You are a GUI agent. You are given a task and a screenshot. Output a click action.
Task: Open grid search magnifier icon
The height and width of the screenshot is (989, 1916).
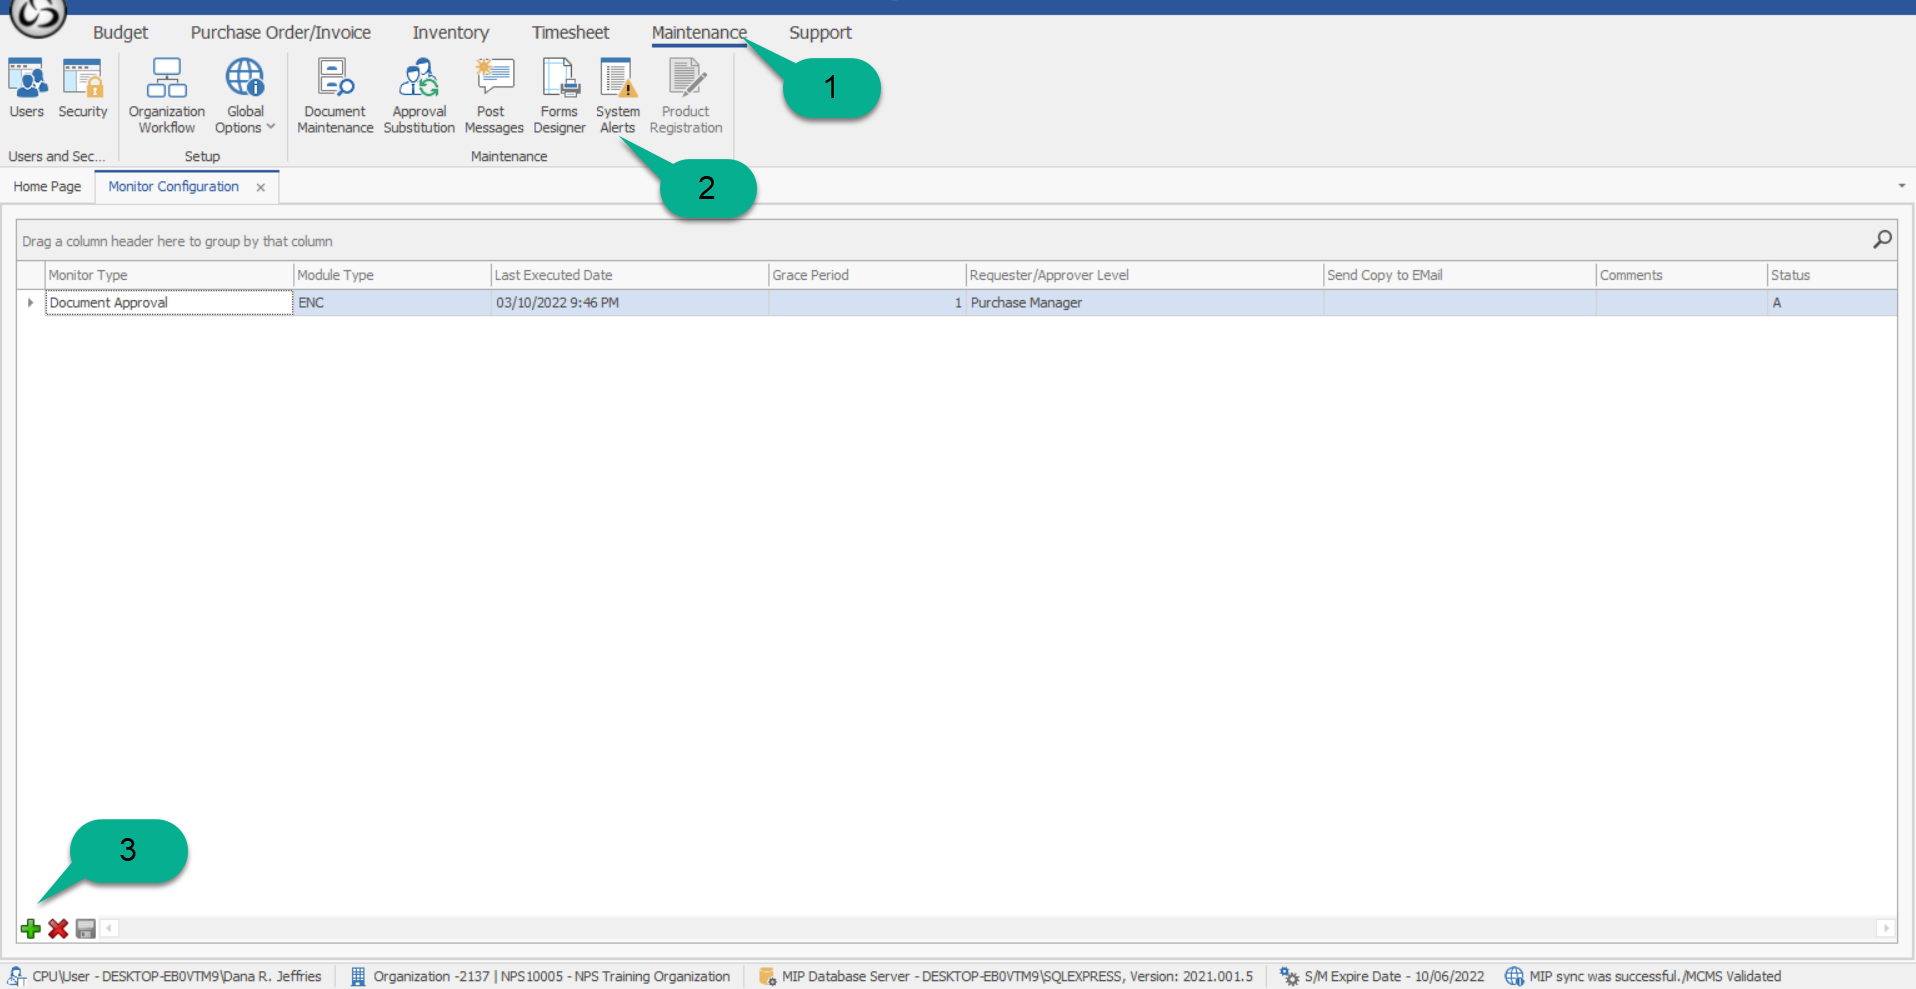tap(1882, 240)
